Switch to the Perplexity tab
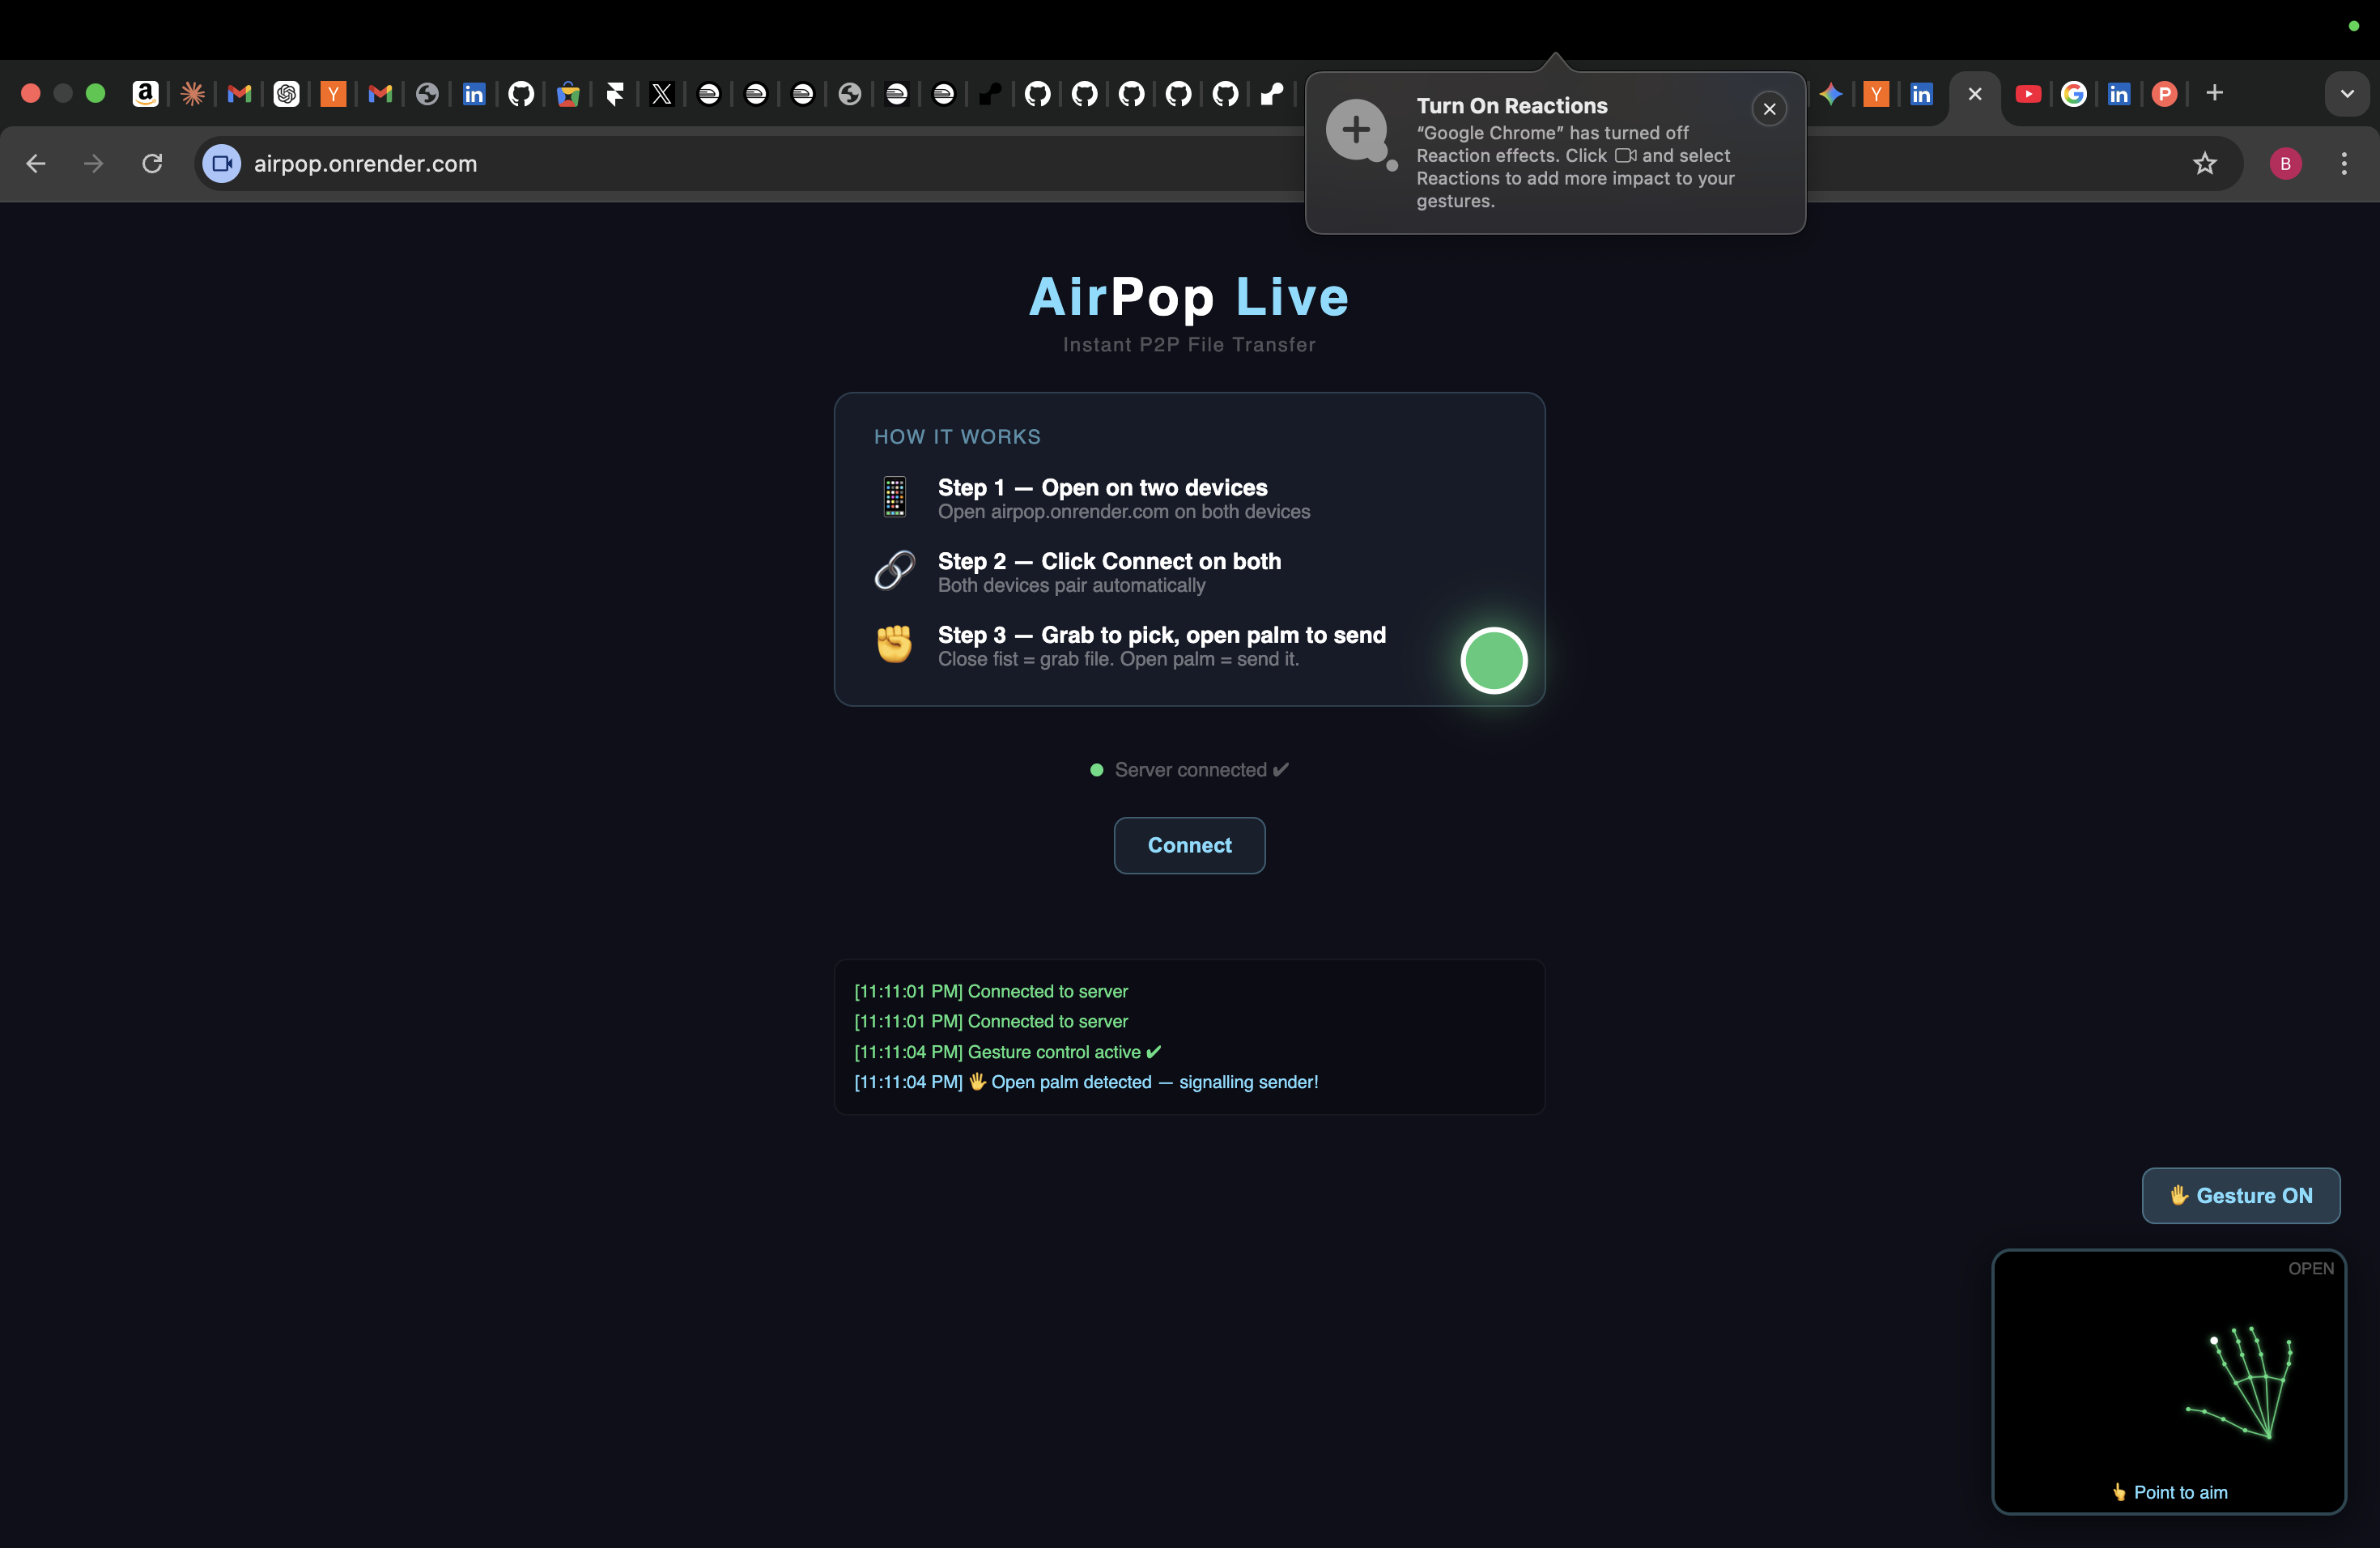 pyautogui.click(x=2165, y=93)
